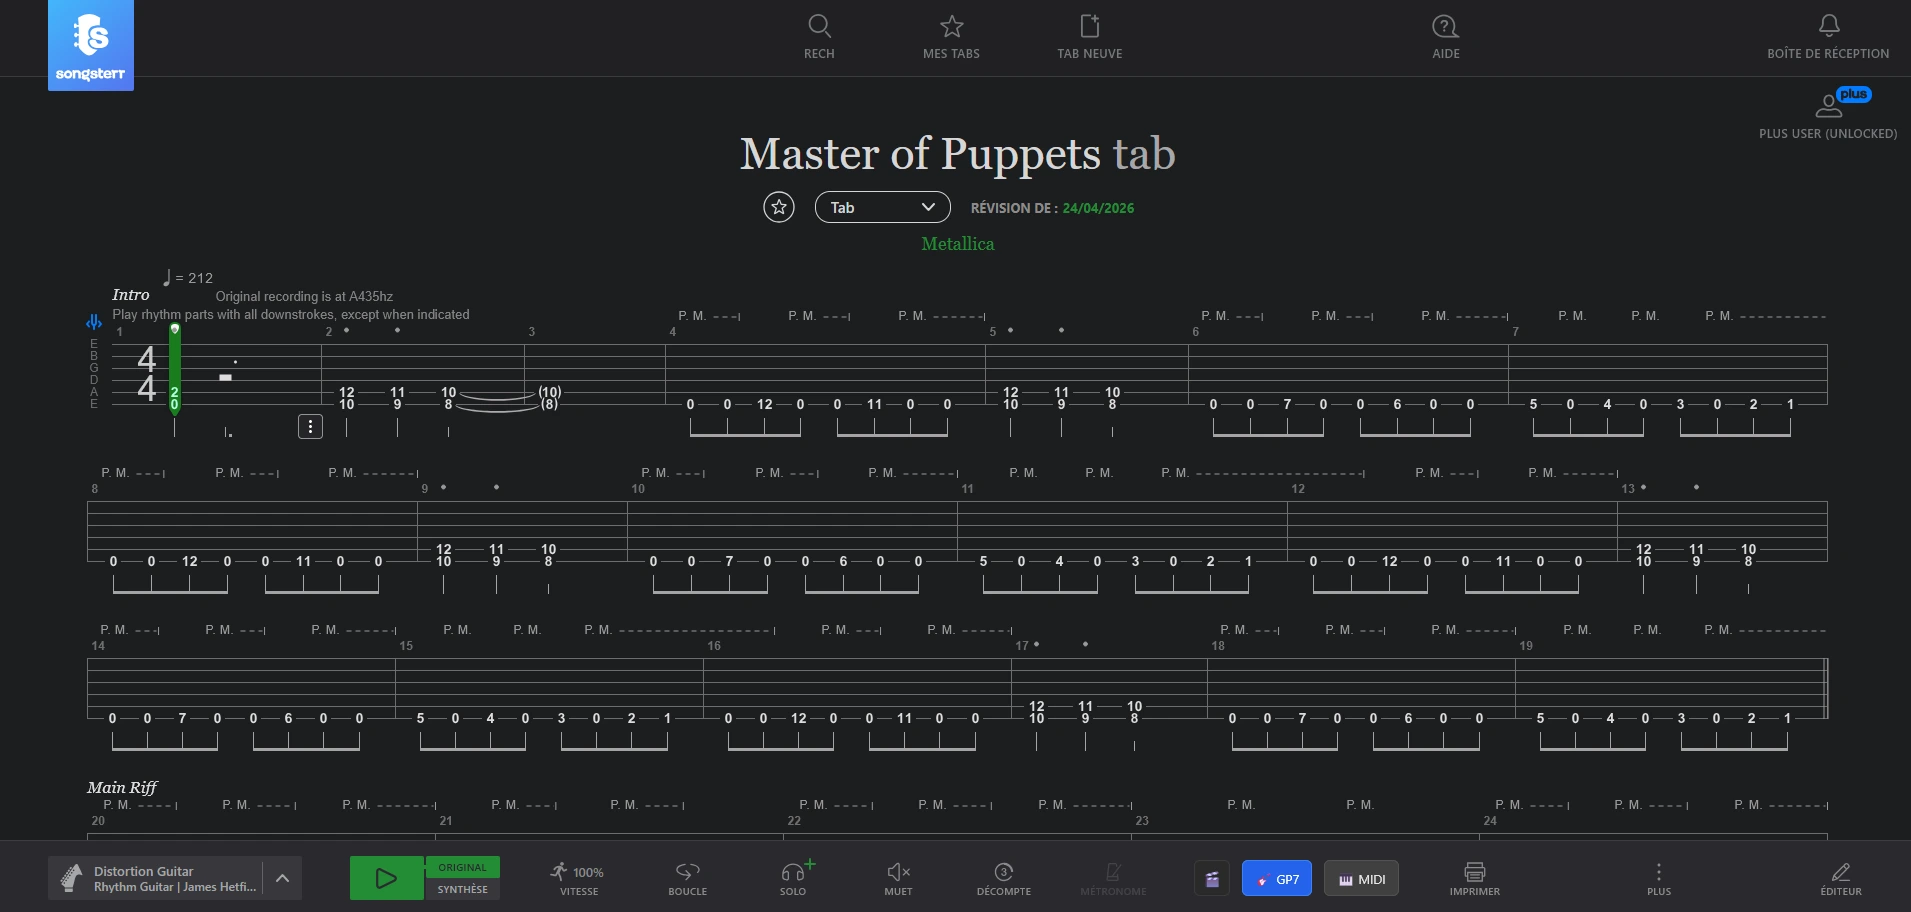
Task: Open the PLUS more options menu
Action: tap(1659, 879)
